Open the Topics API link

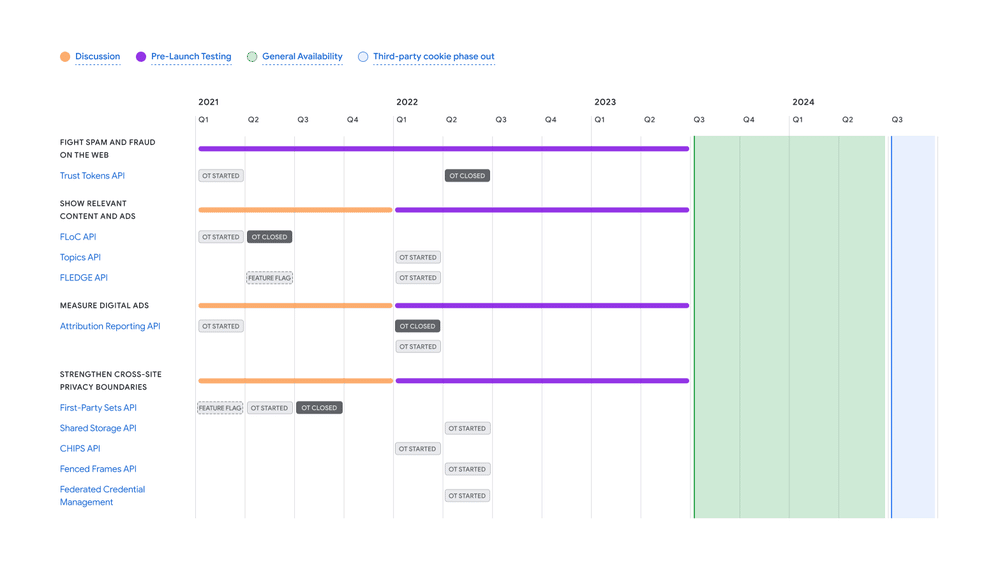(x=80, y=258)
